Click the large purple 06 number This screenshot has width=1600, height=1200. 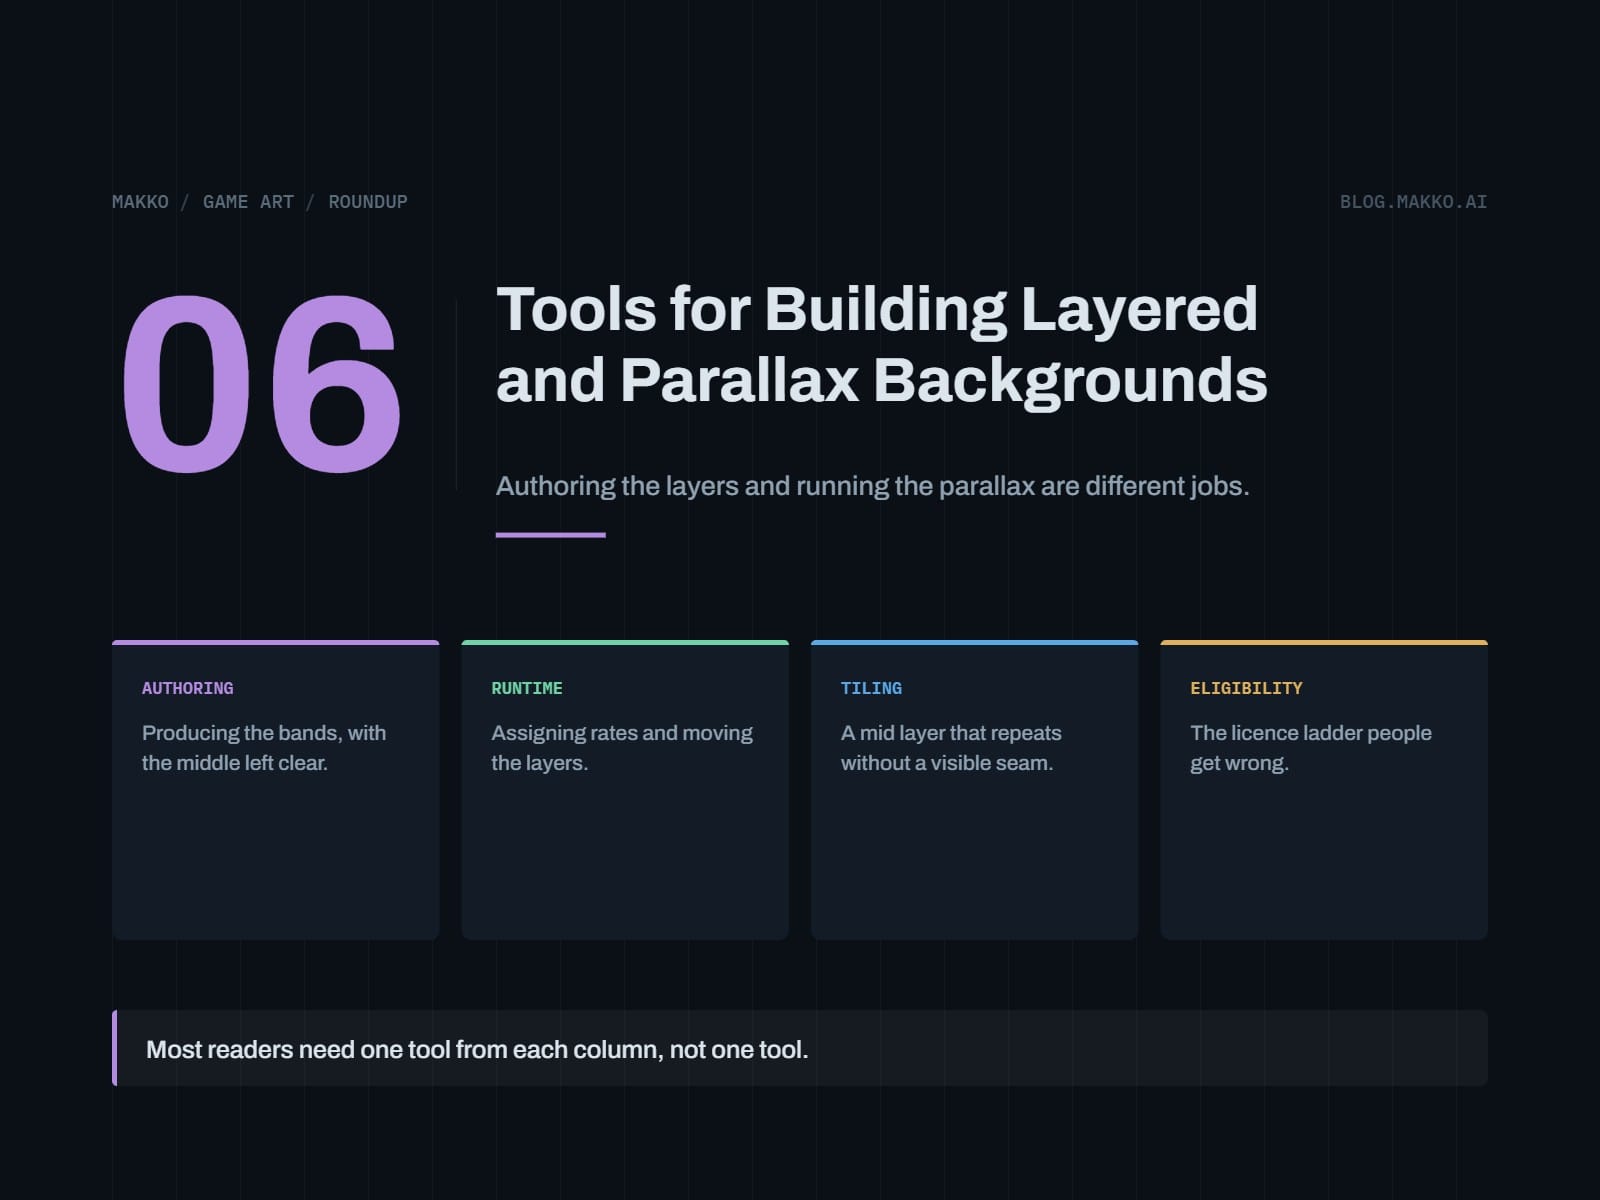(x=261, y=385)
